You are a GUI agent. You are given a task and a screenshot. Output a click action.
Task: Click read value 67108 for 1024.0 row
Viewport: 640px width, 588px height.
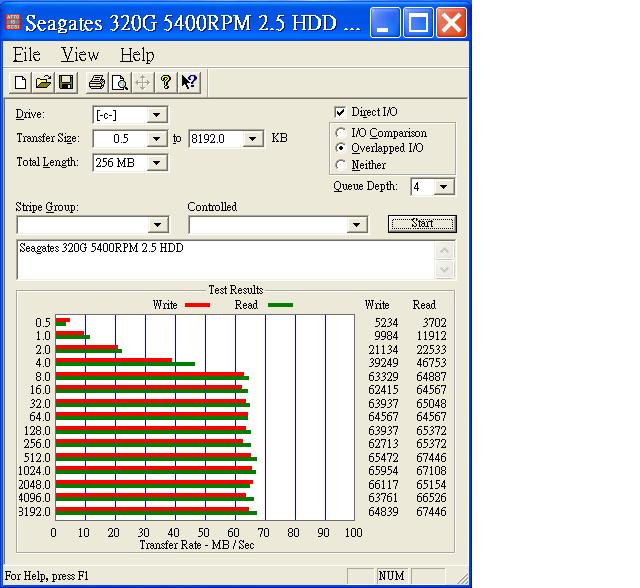tap(431, 471)
